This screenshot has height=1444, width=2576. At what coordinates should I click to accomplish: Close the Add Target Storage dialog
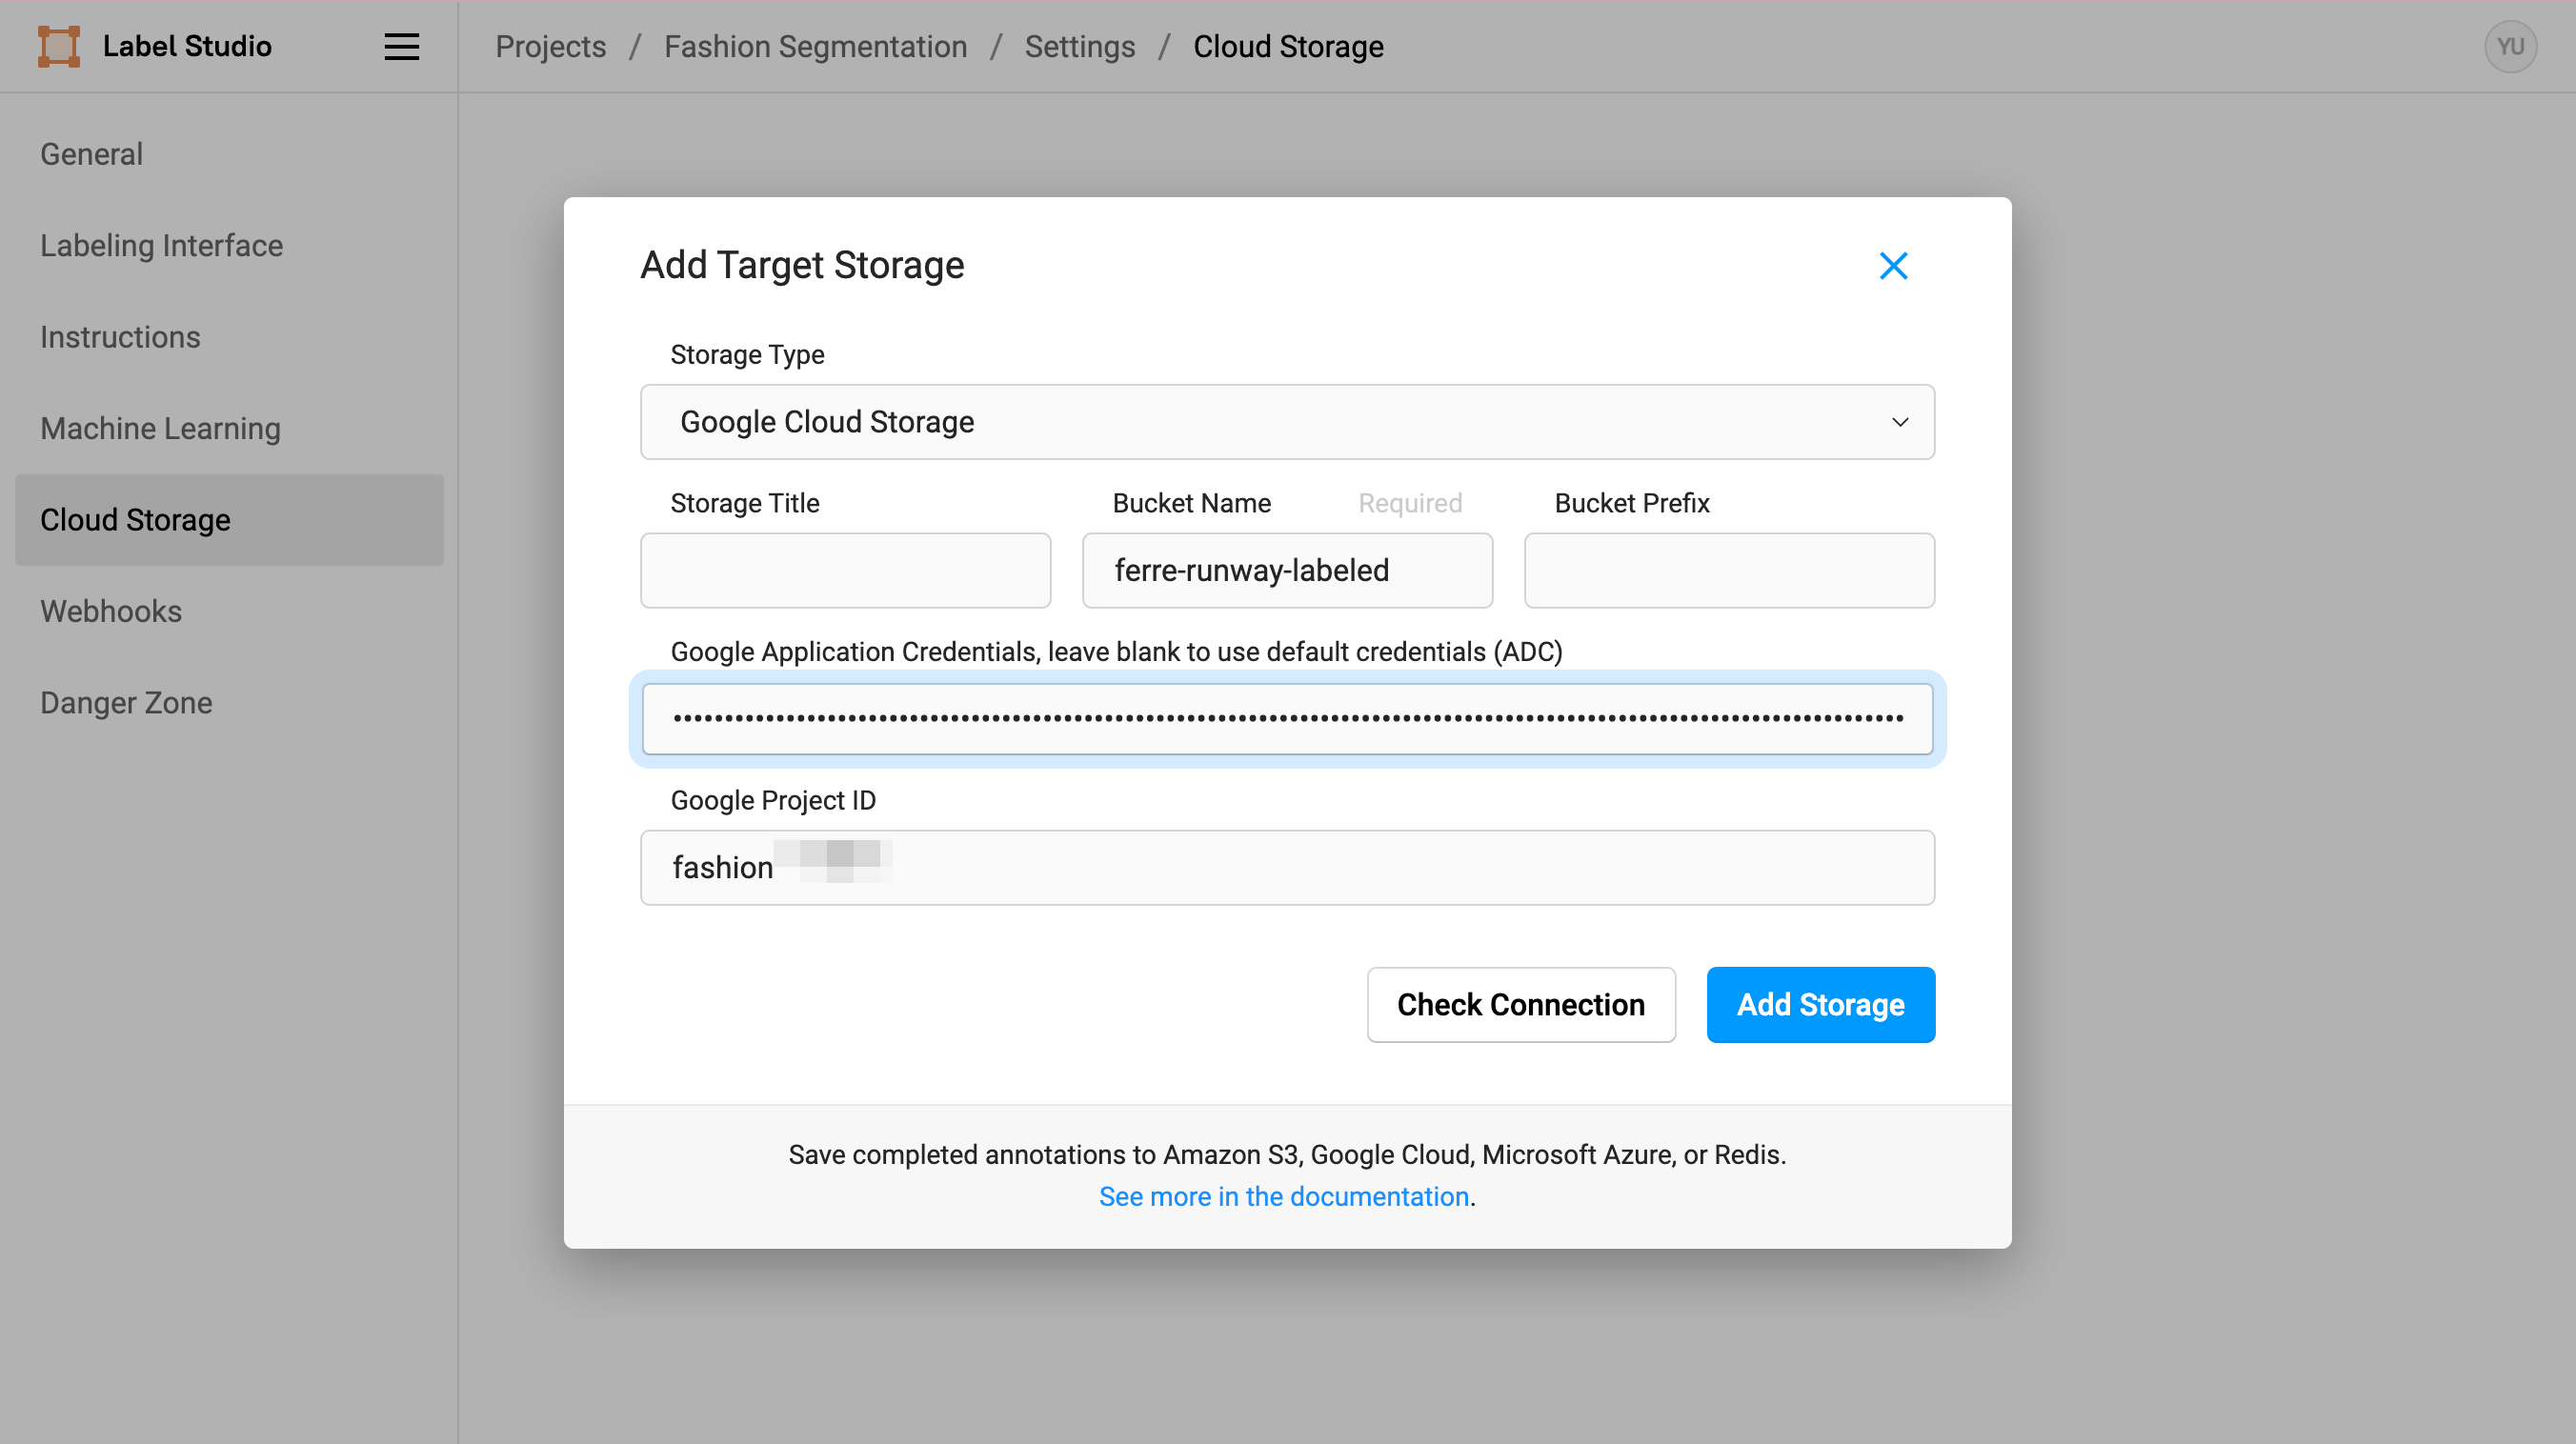pyautogui.click(x=1893, y=266)
